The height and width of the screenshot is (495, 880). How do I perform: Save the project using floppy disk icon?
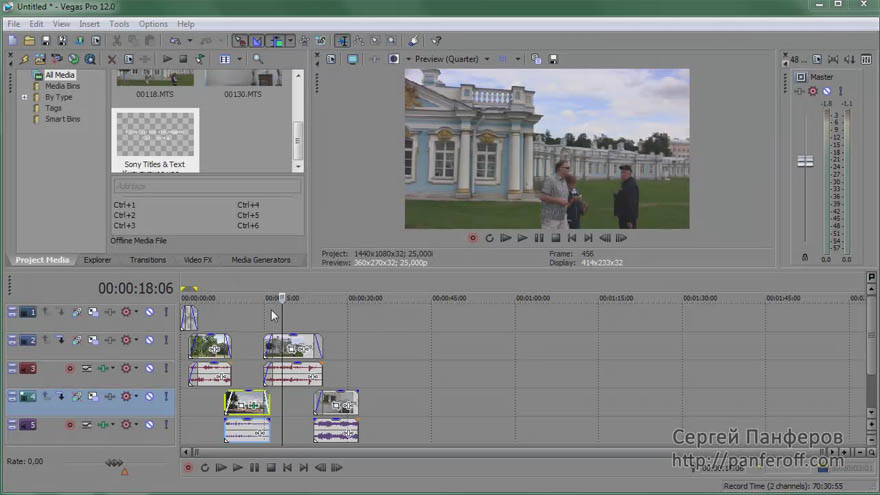tap(46, 41)
